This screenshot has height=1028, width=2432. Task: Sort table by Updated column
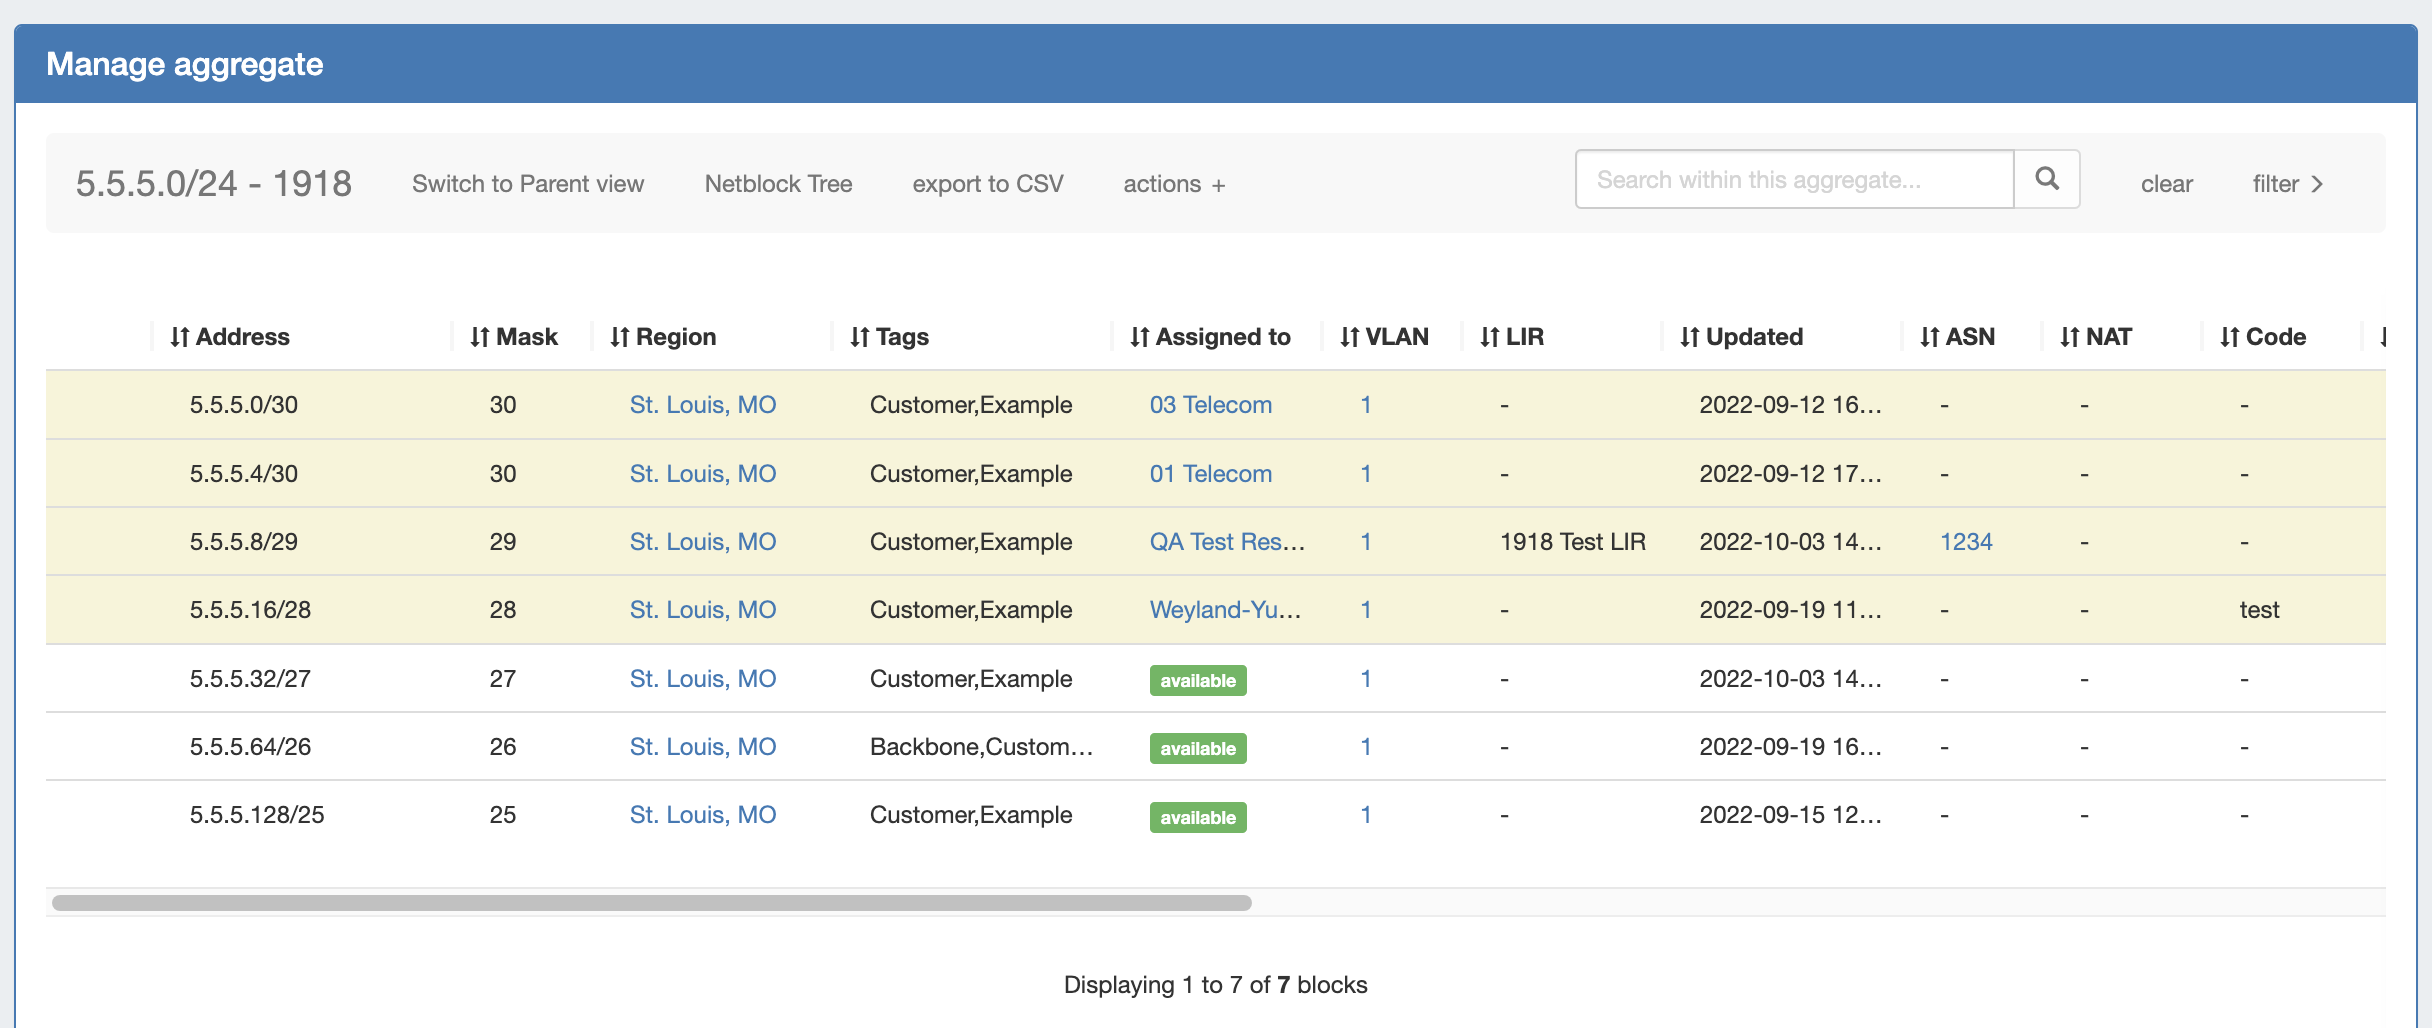tap(1742, 337)
